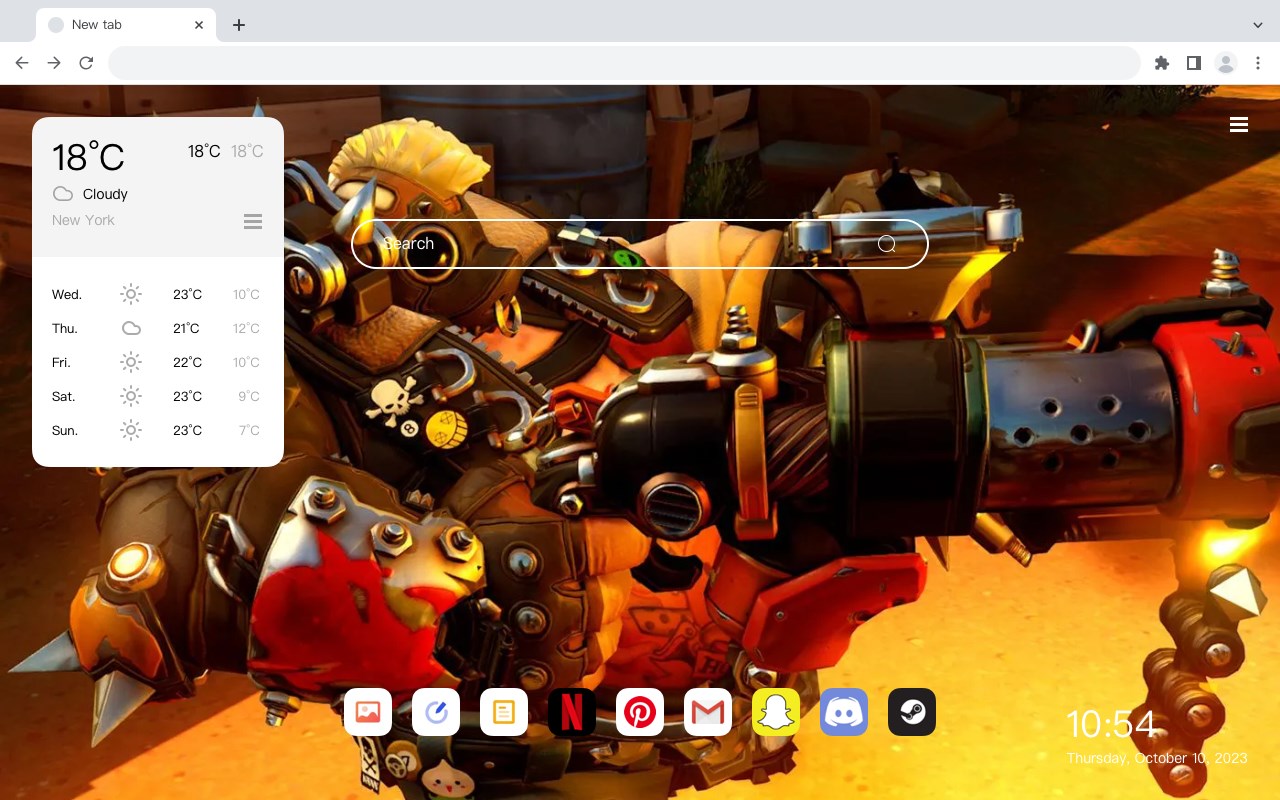
Task: Focus the browser address bar
Action: [624, 63]
